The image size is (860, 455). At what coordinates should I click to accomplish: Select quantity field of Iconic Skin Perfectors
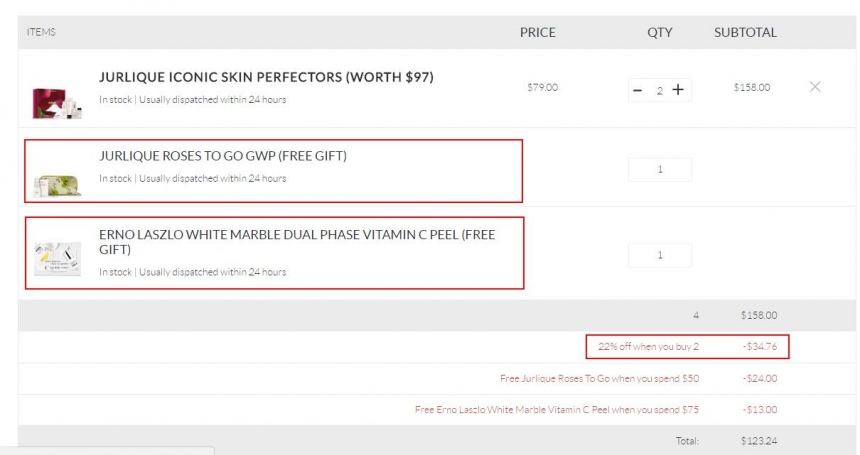[x=660, y=90]
